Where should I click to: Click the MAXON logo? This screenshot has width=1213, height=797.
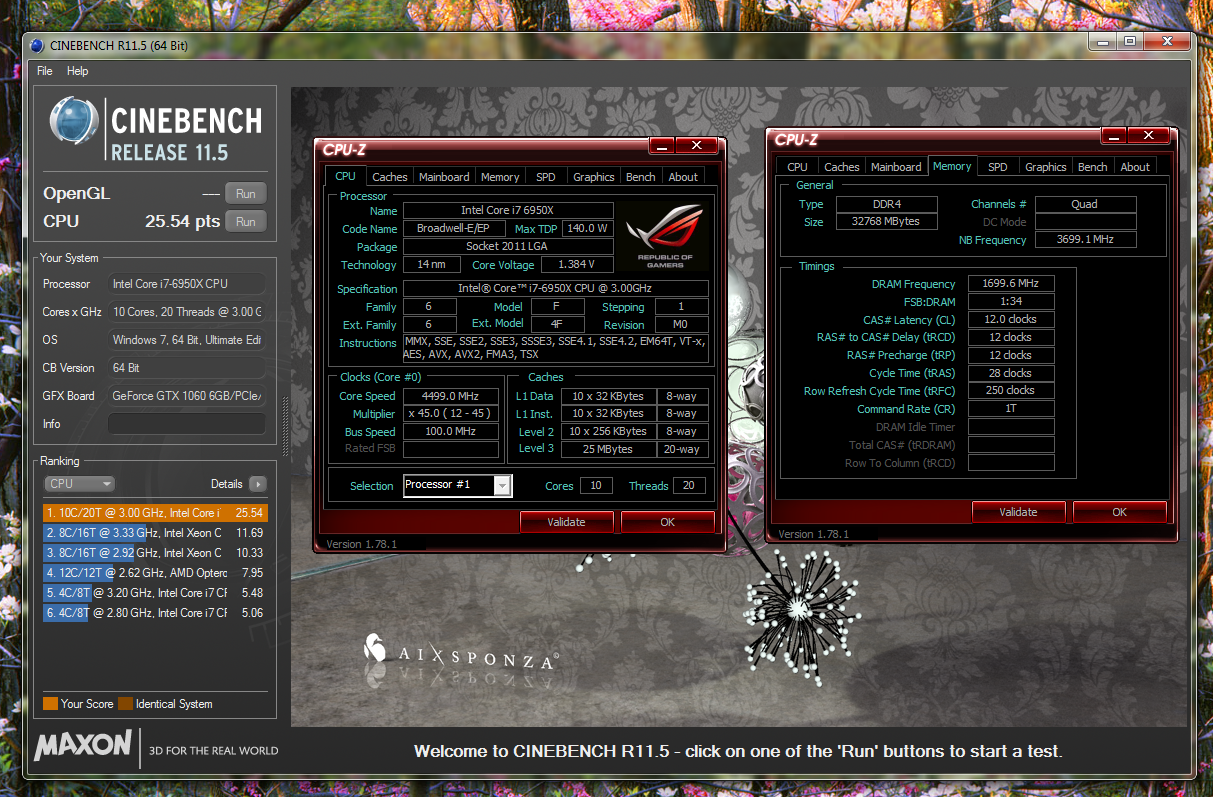[x=83, y=745]
